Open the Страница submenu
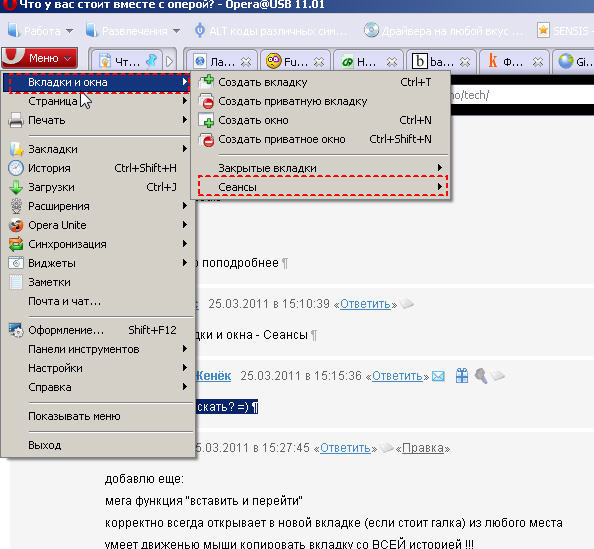 click(x=99, y=101)
